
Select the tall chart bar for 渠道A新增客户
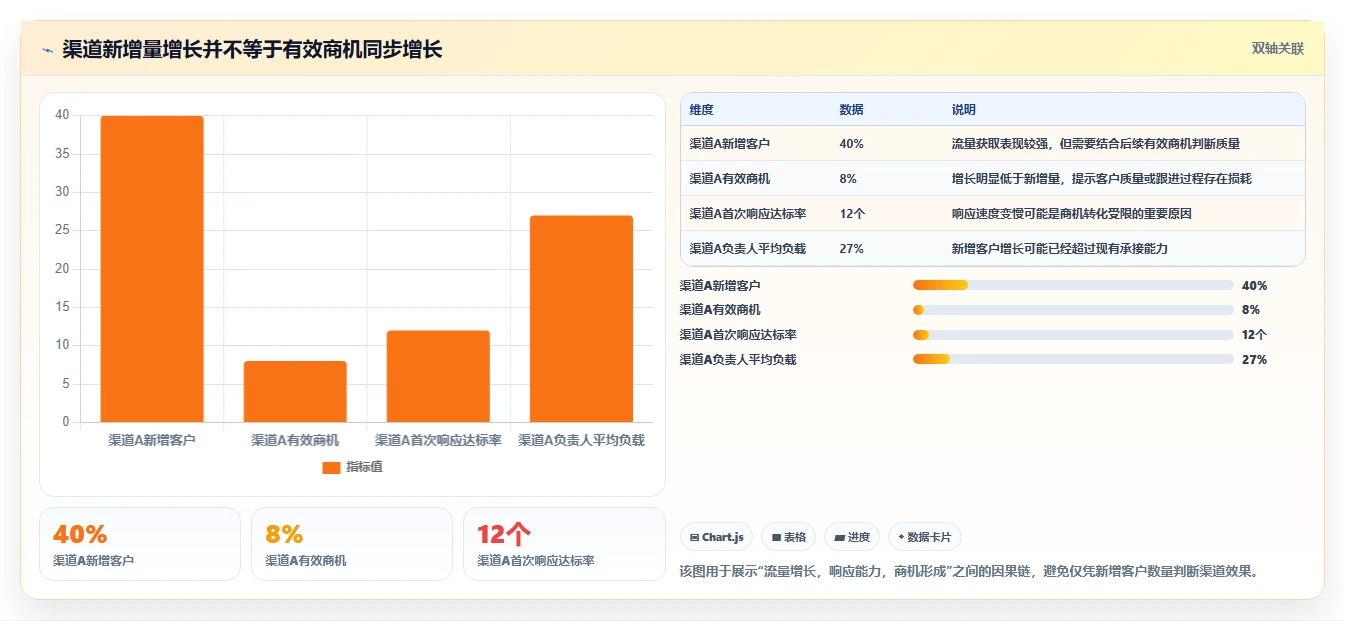tap(152, 269)
